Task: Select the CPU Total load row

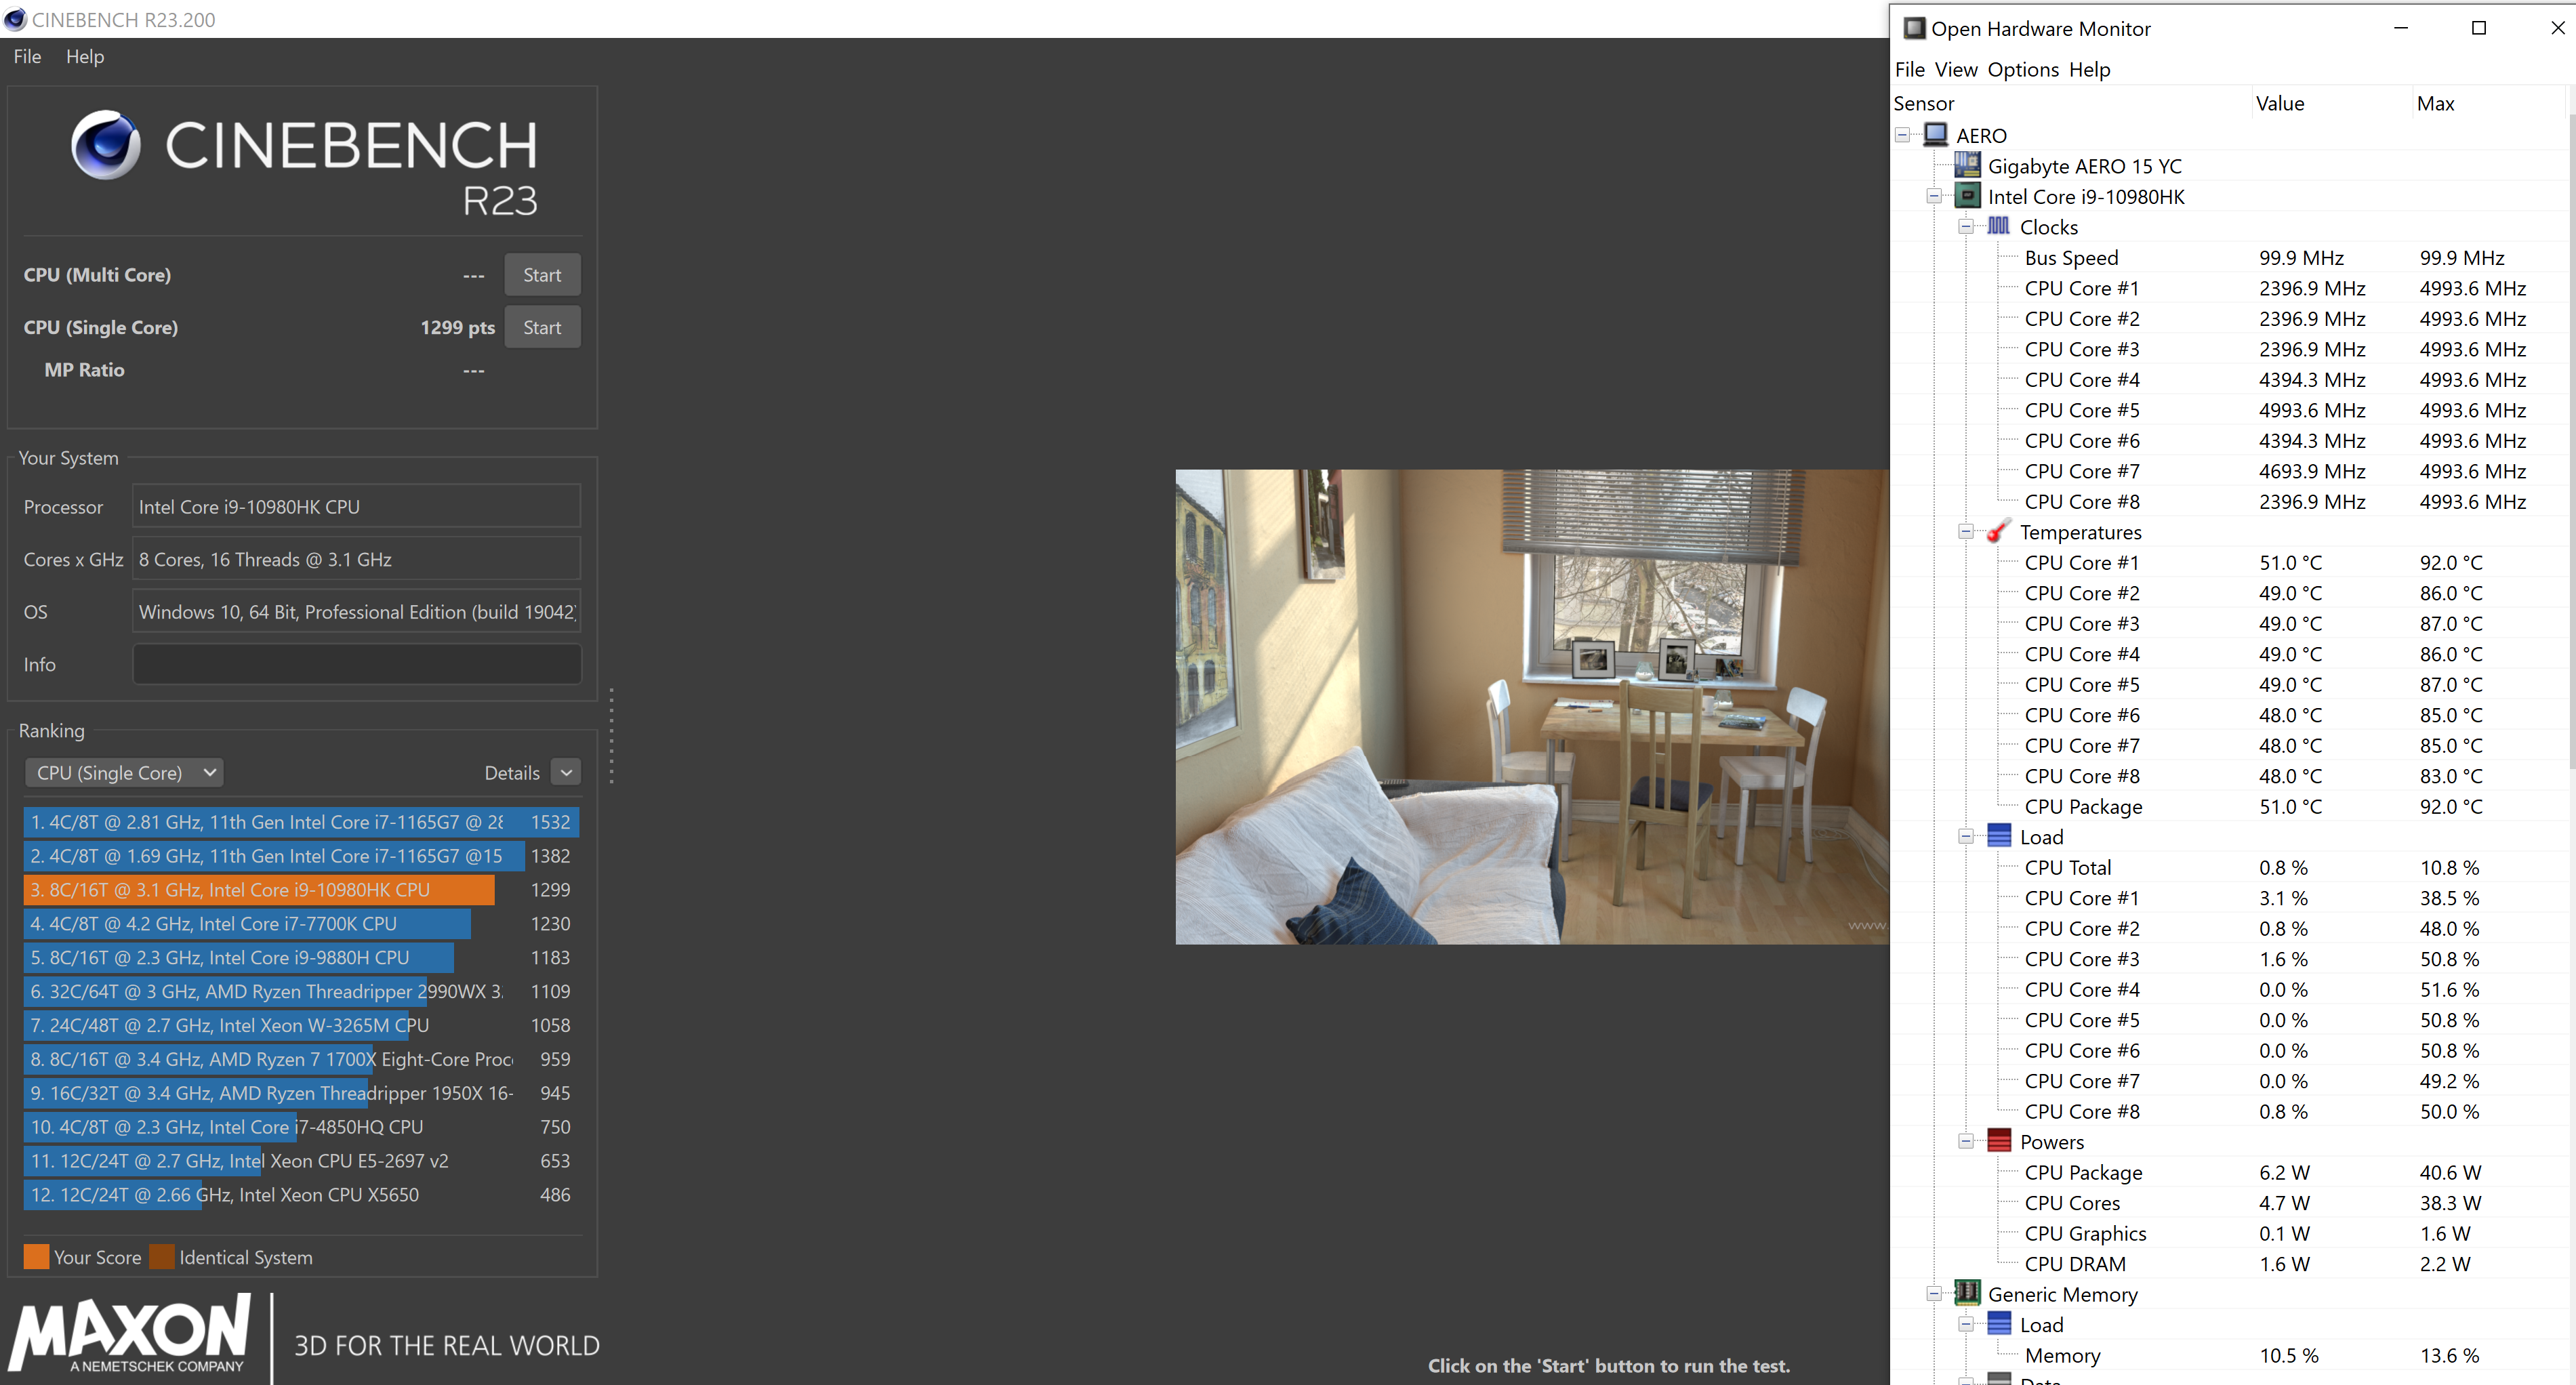Action: tap(2228, 868)
